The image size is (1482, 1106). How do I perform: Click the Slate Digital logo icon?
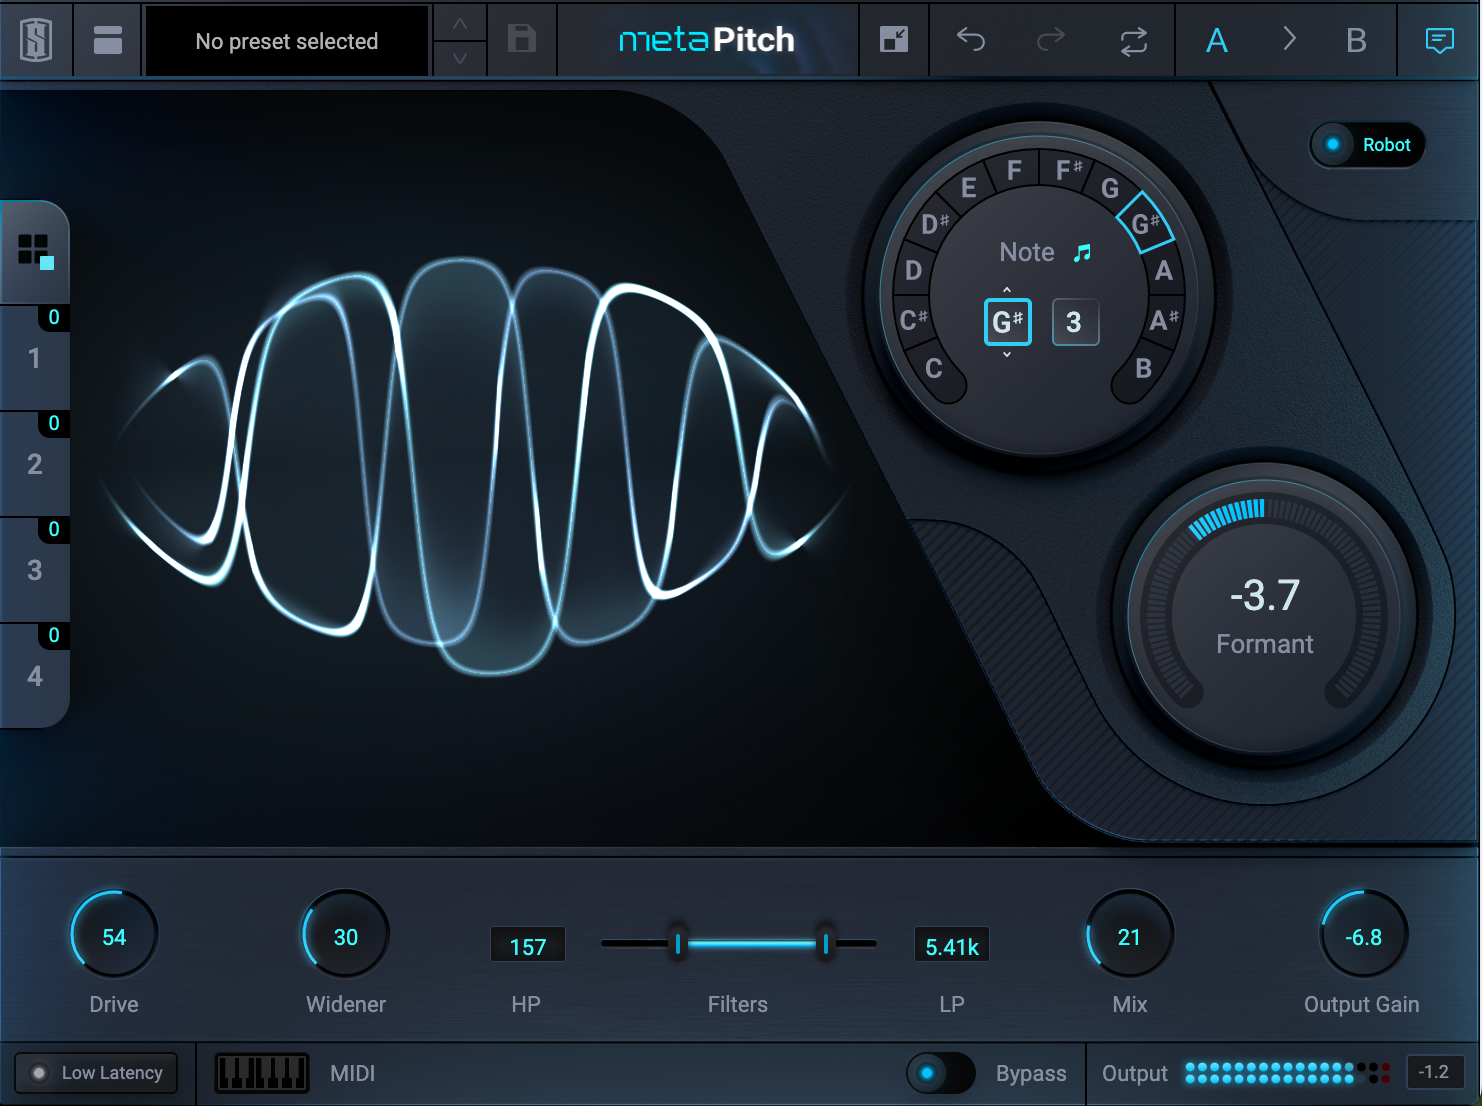pos(35,40)
